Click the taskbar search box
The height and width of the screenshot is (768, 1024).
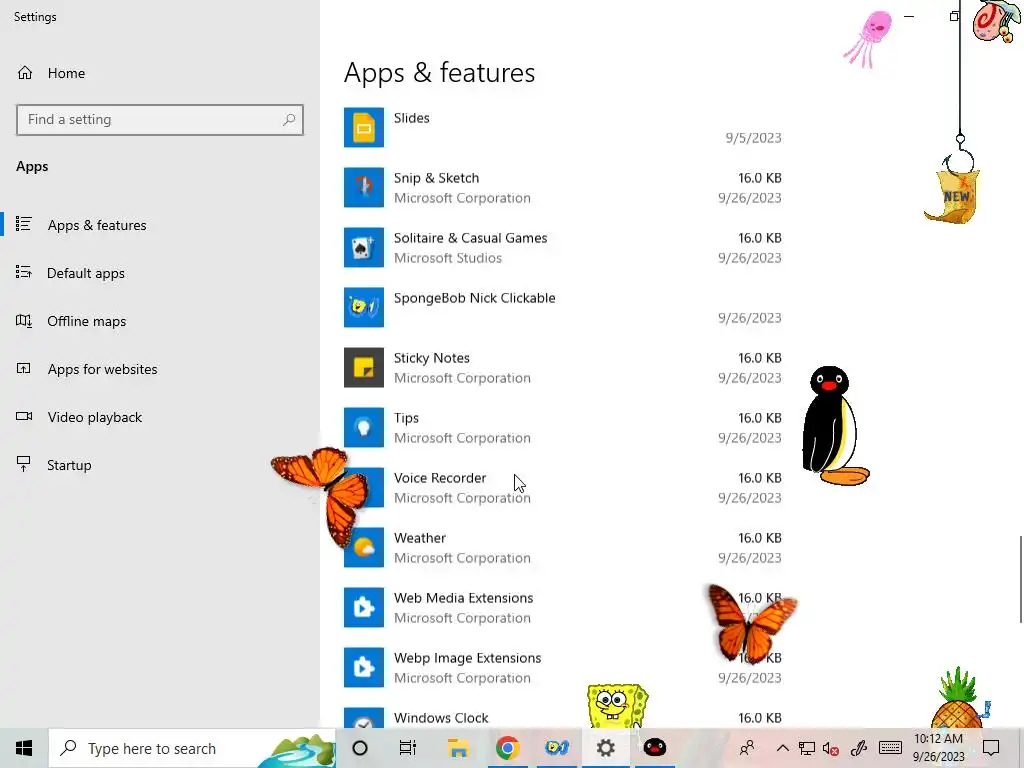(192, 748)
